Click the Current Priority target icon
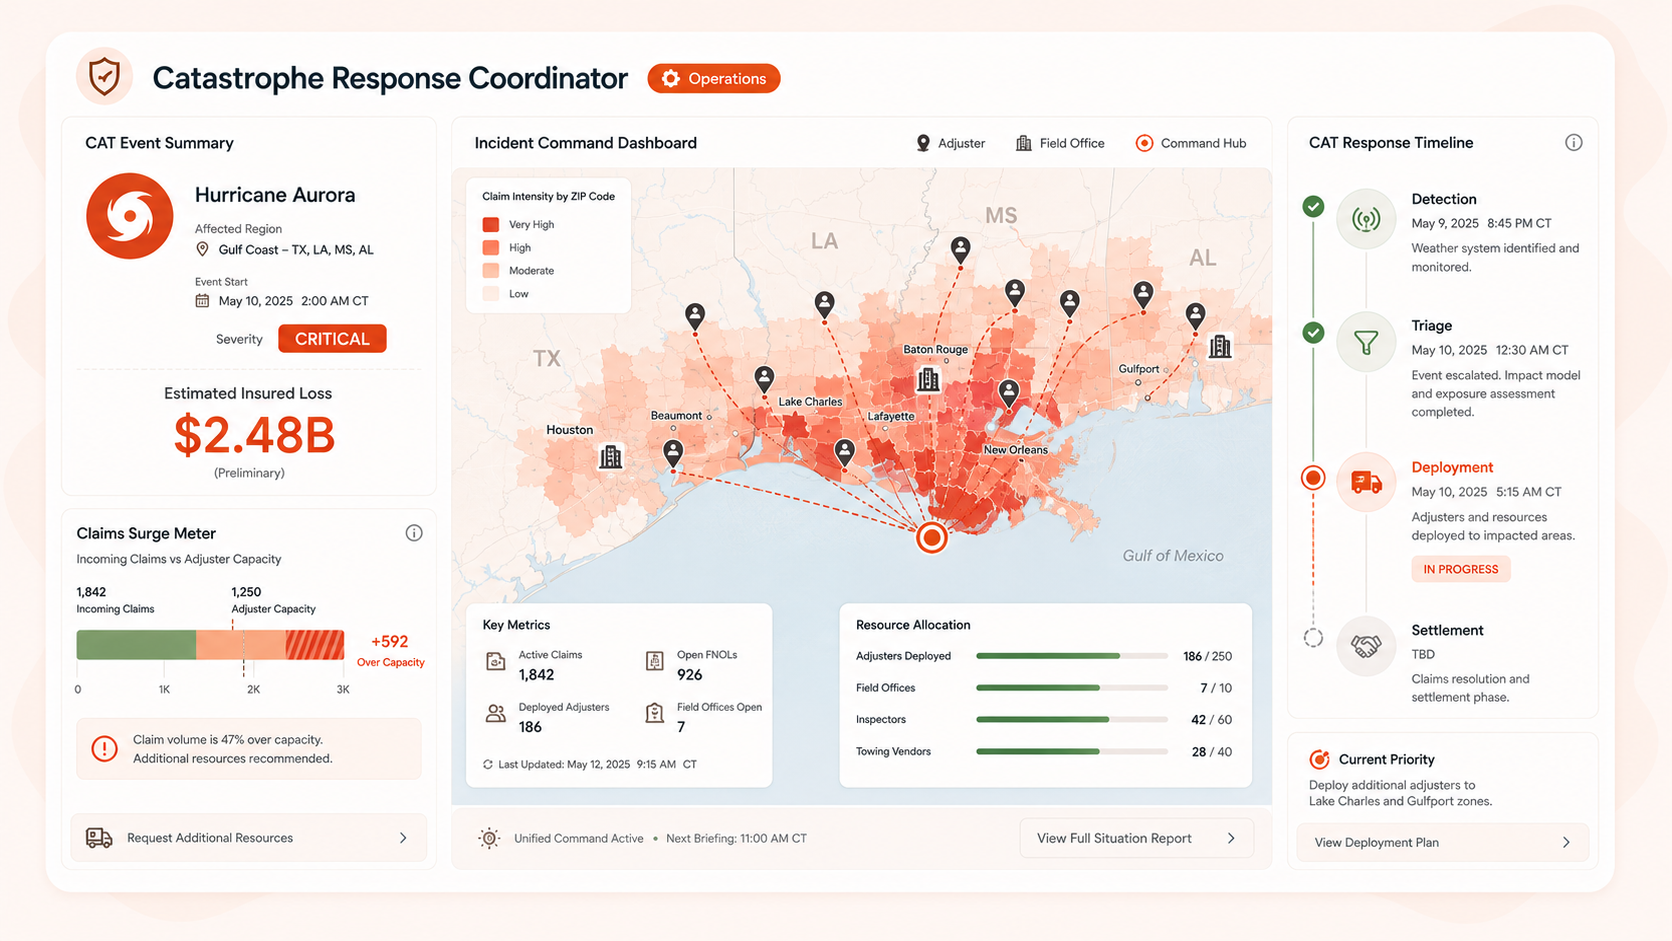 pyautogui.click(x=1320, y=759)
